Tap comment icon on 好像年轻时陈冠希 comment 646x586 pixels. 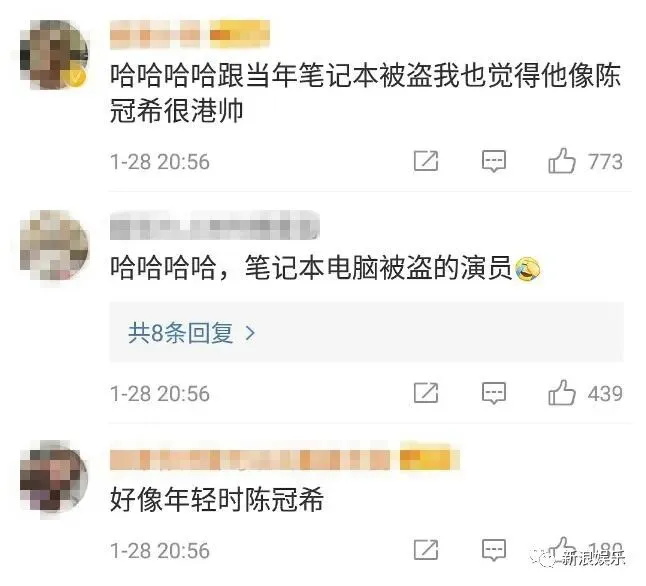pyautogui.click(x=494, y=550)
